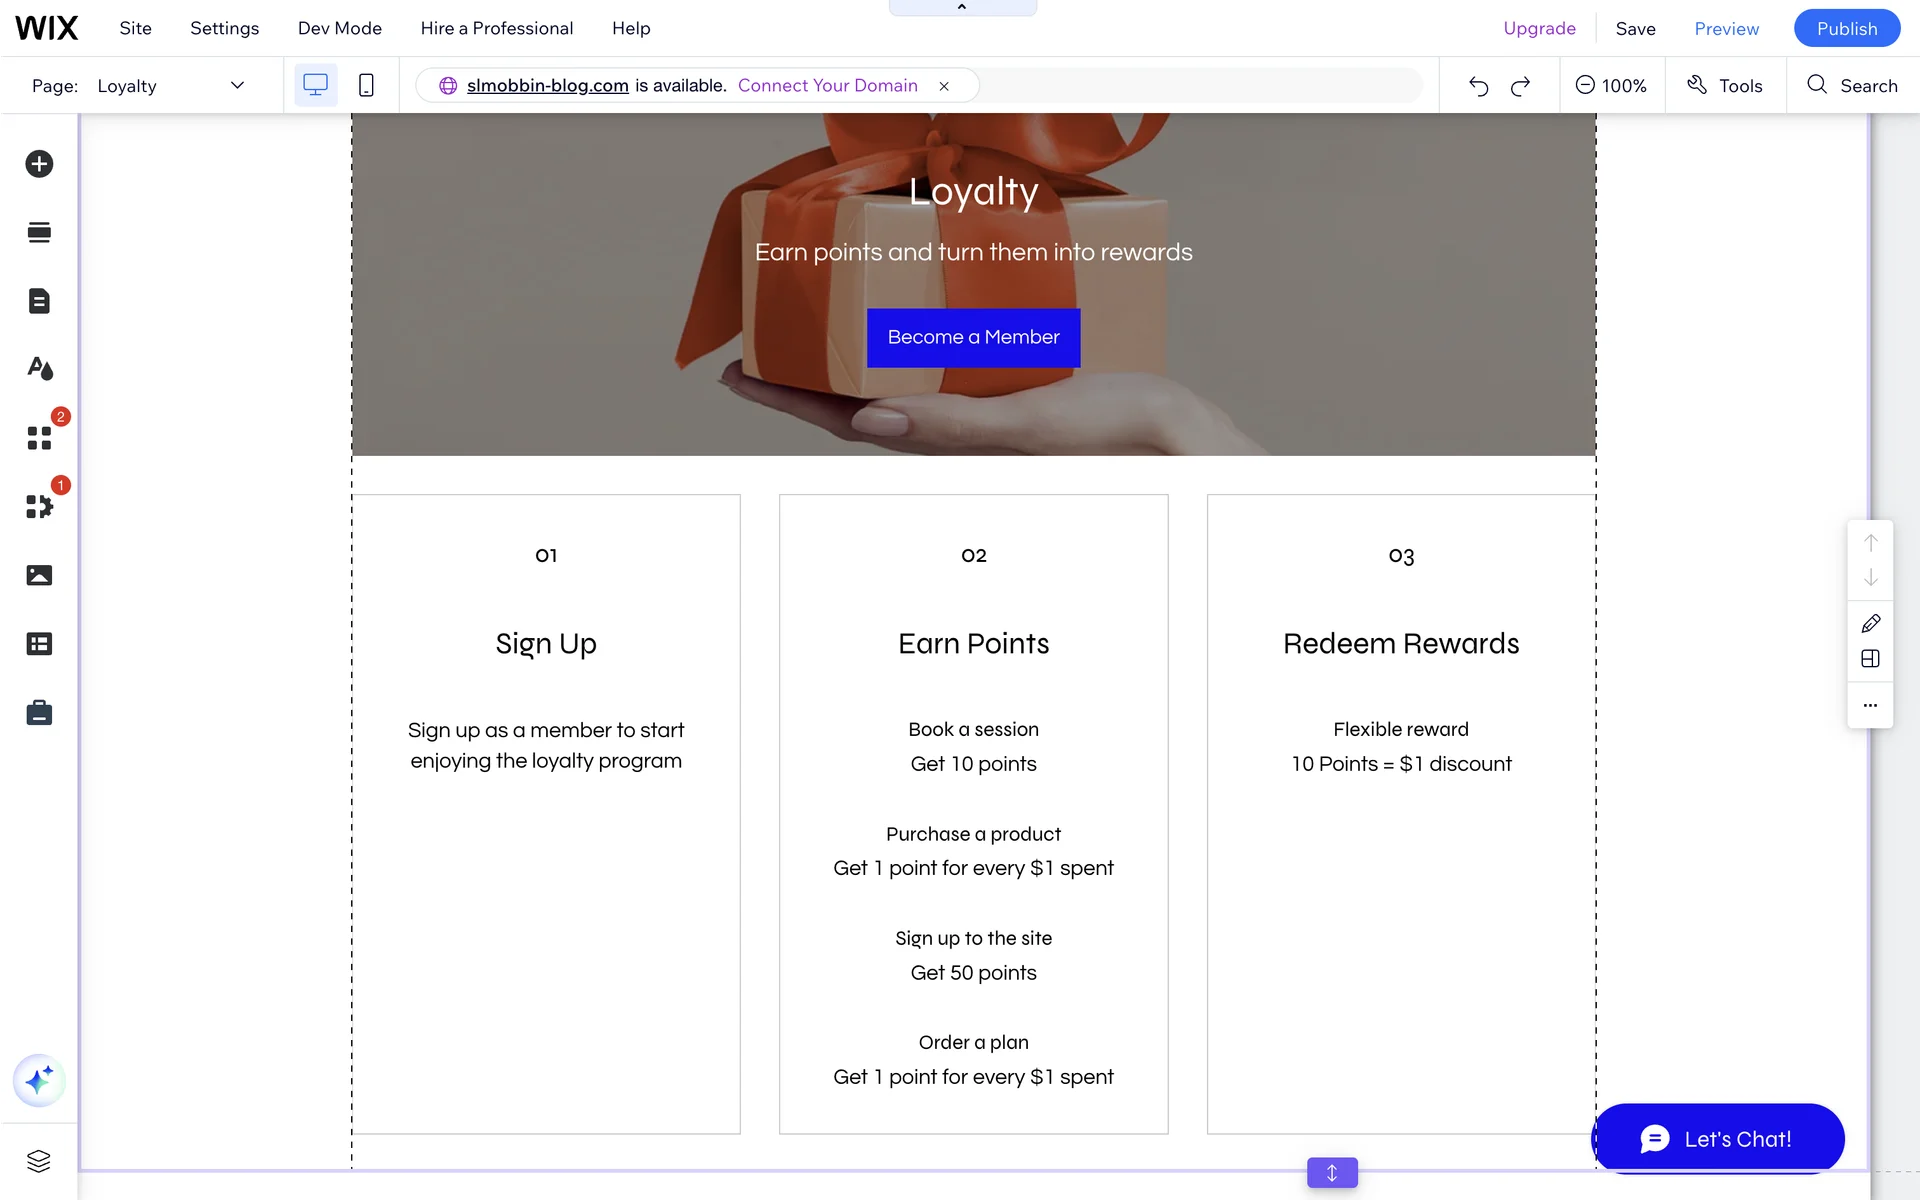Image resolution: width=1920 pixels, height=1200 pixels.
Task: Open the Layers panel icon
Action: 39,1161
